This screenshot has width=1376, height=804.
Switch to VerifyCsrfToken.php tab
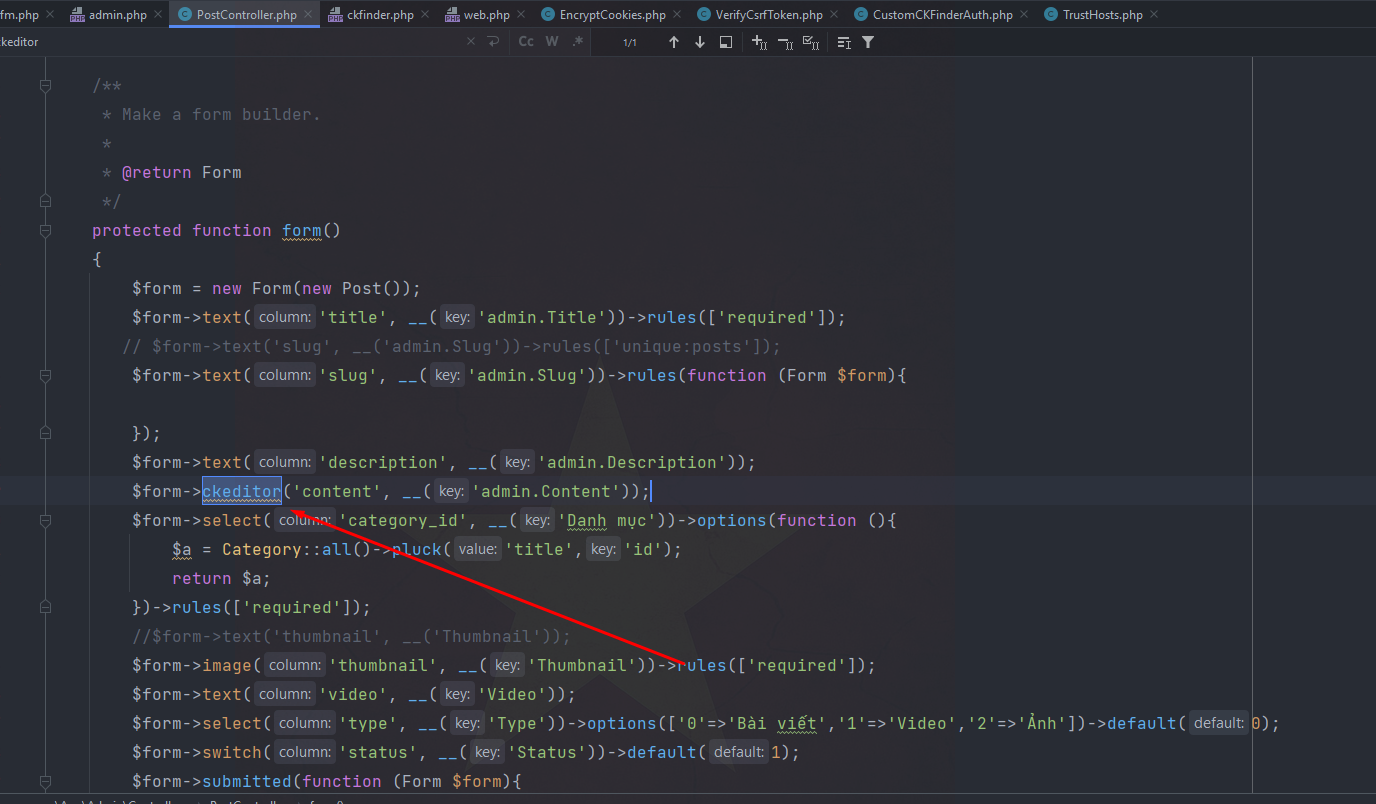tap(769, 15)
